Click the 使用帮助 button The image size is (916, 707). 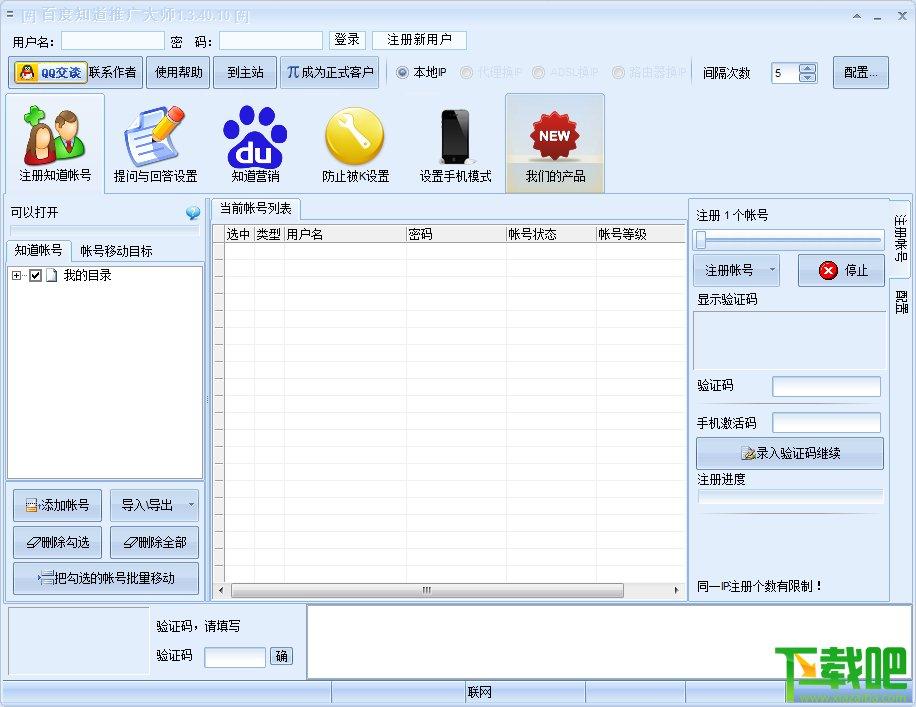(x=178, y=72)
